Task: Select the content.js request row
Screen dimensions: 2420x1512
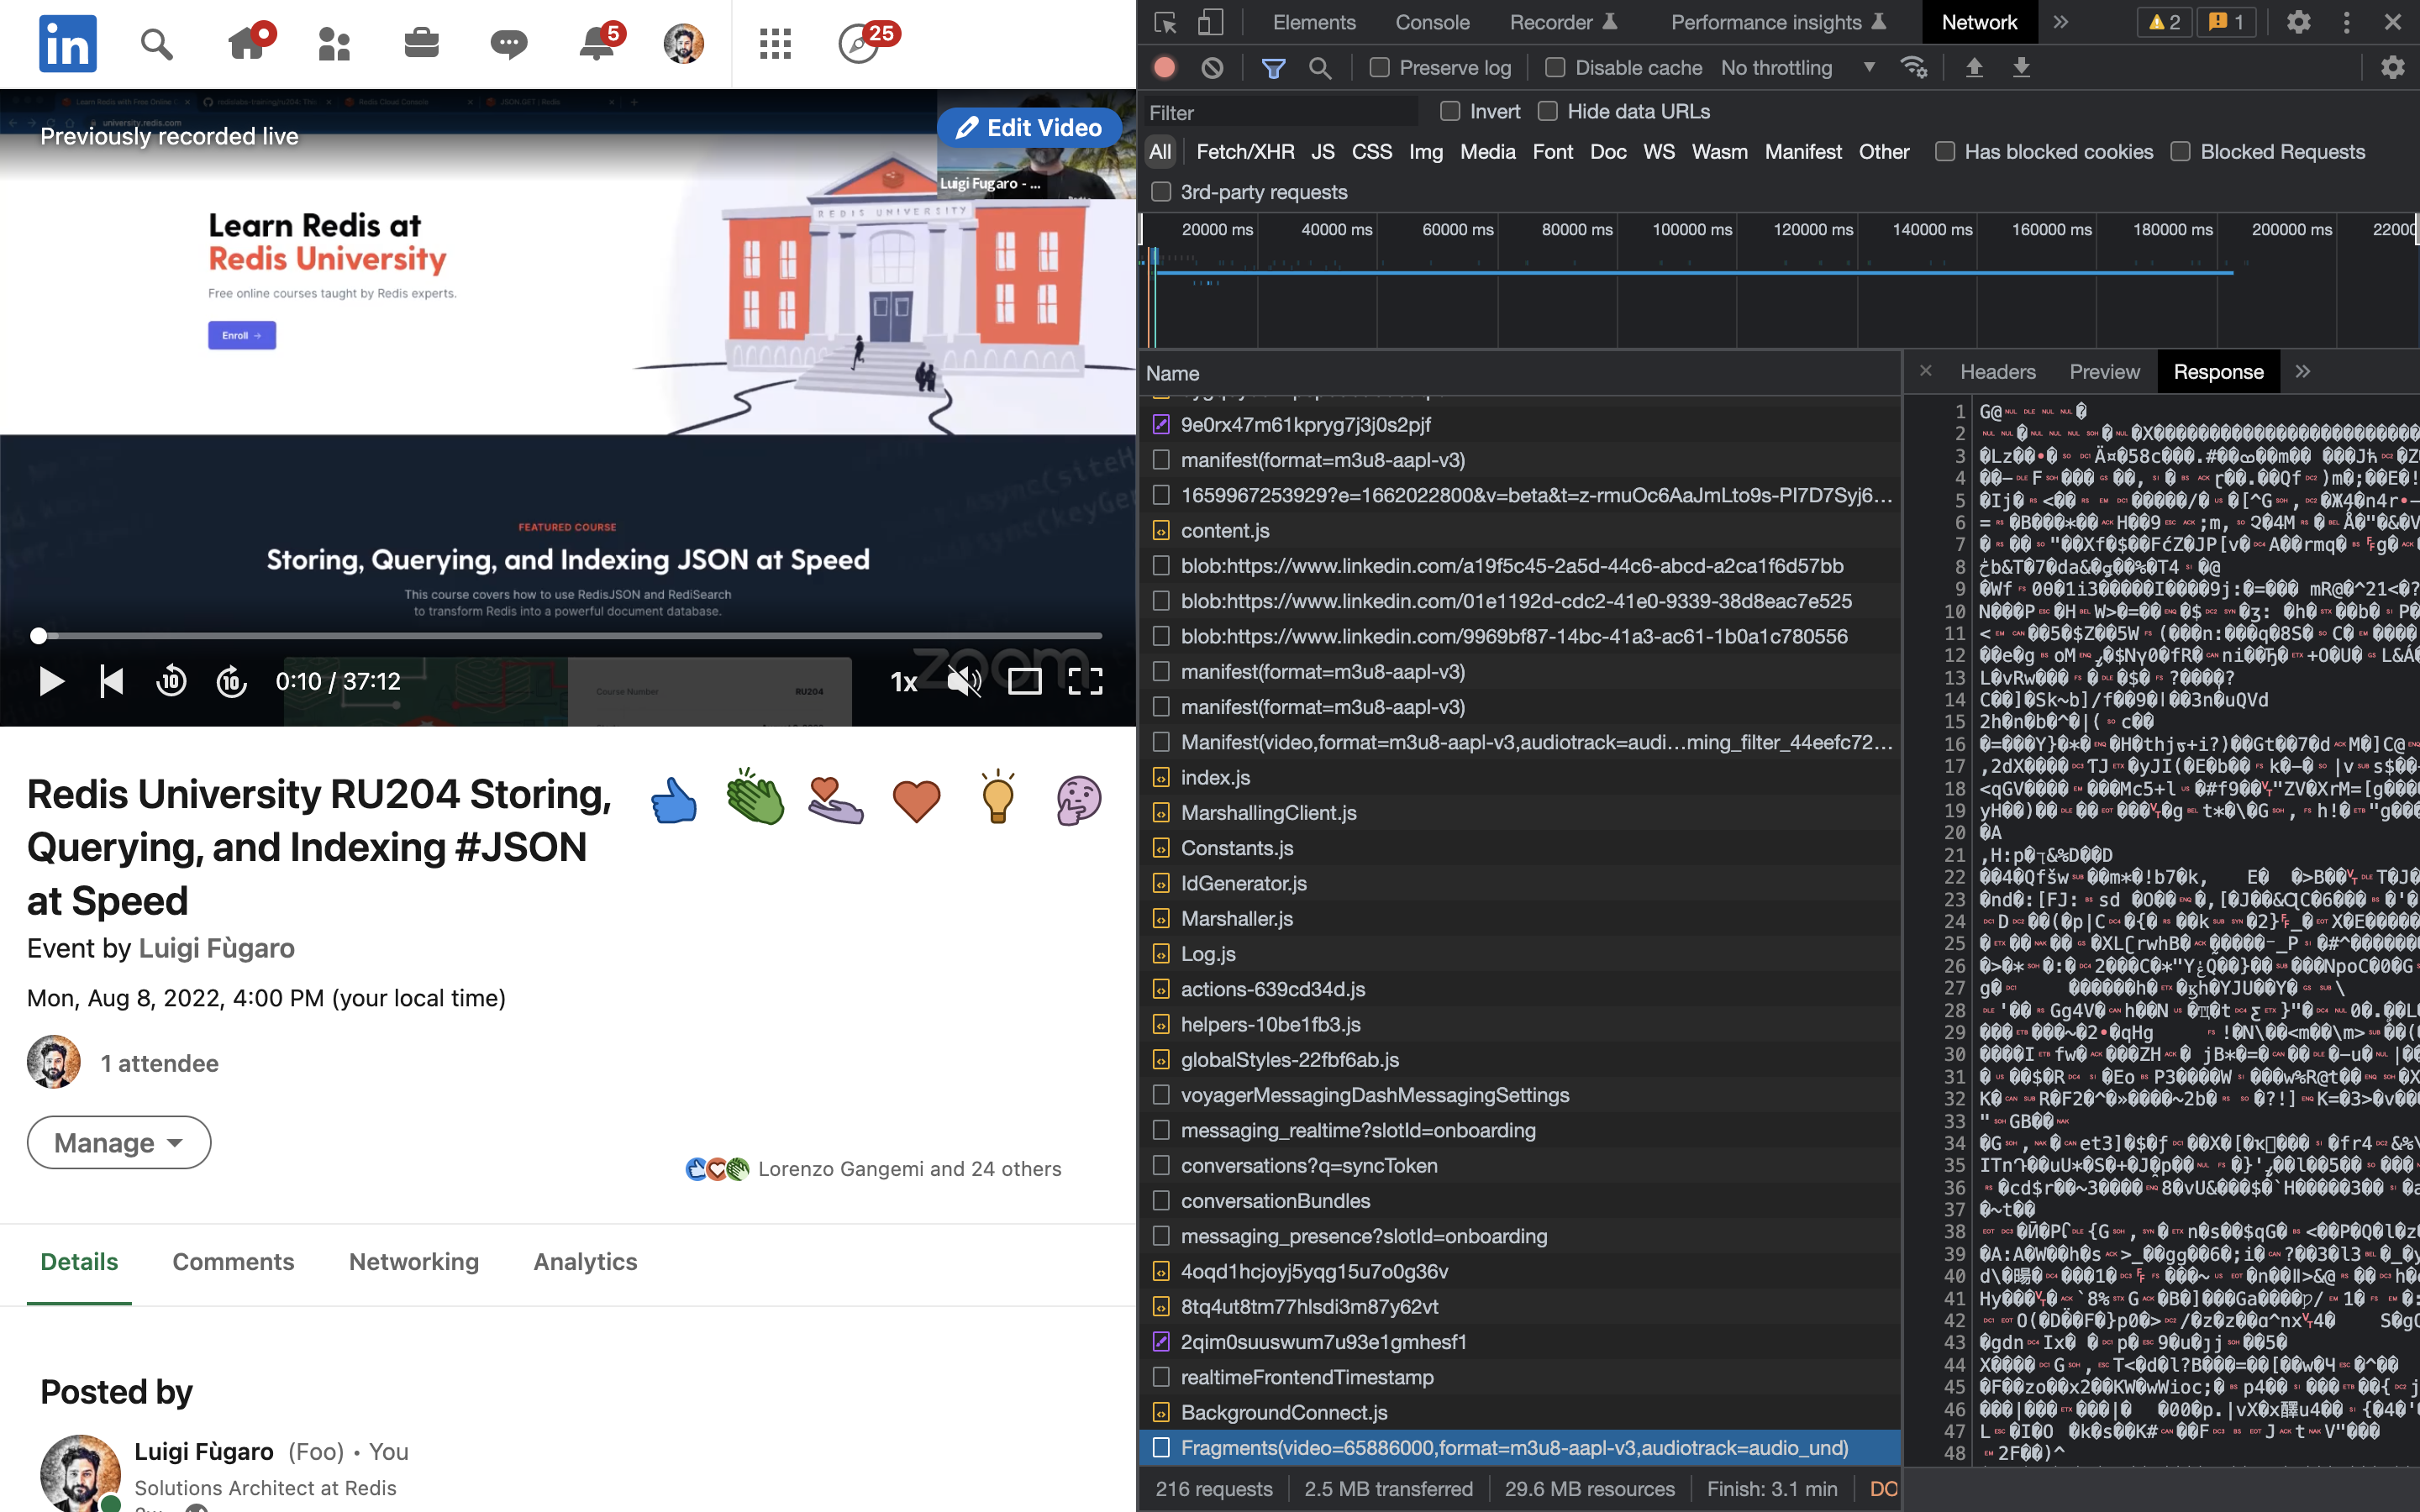Action: tap(1520, 530)
